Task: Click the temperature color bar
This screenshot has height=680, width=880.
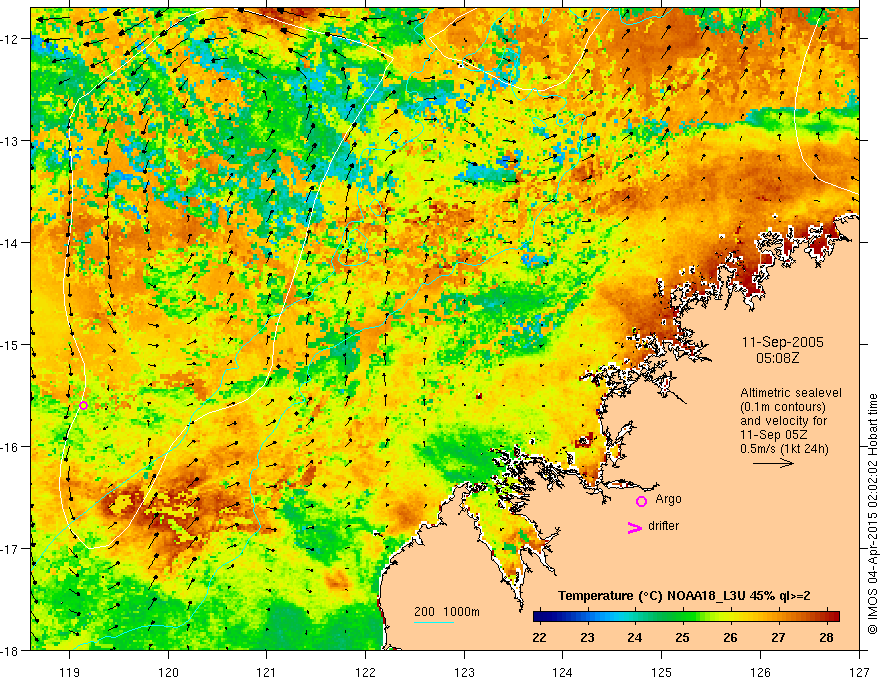Action: 686,617
